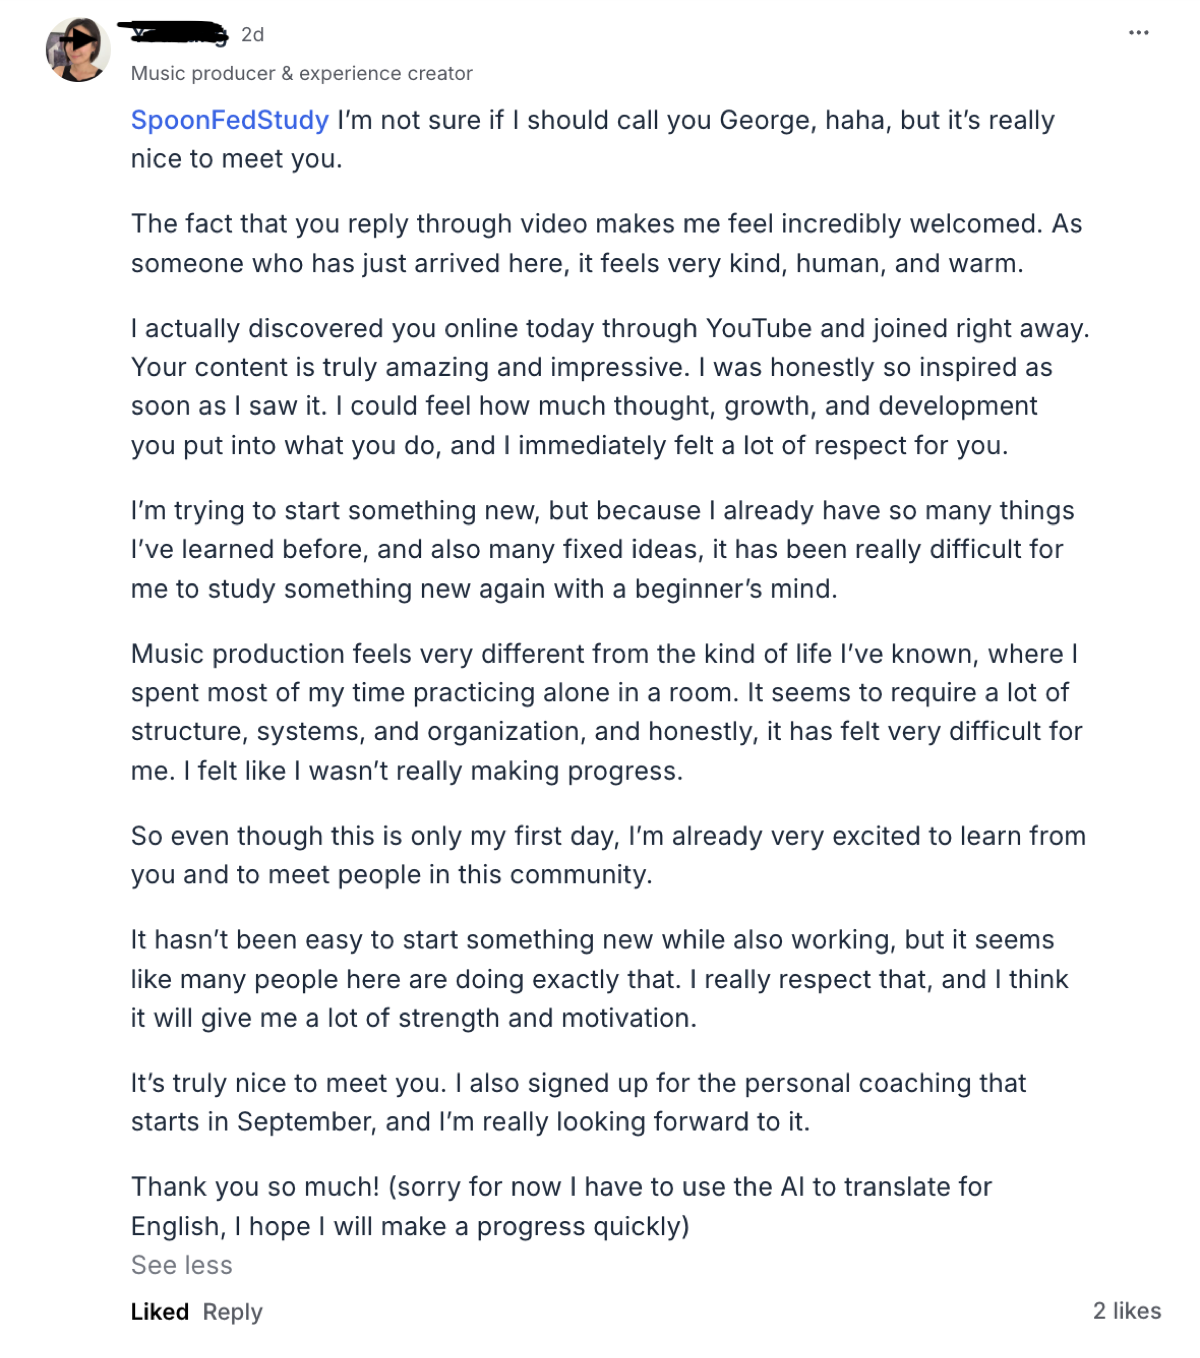Image resolution: width=1200 pixels, height=1358 pixels.
Task: Open the SpoonFedStudy mention link
Action: coord(230,120)
